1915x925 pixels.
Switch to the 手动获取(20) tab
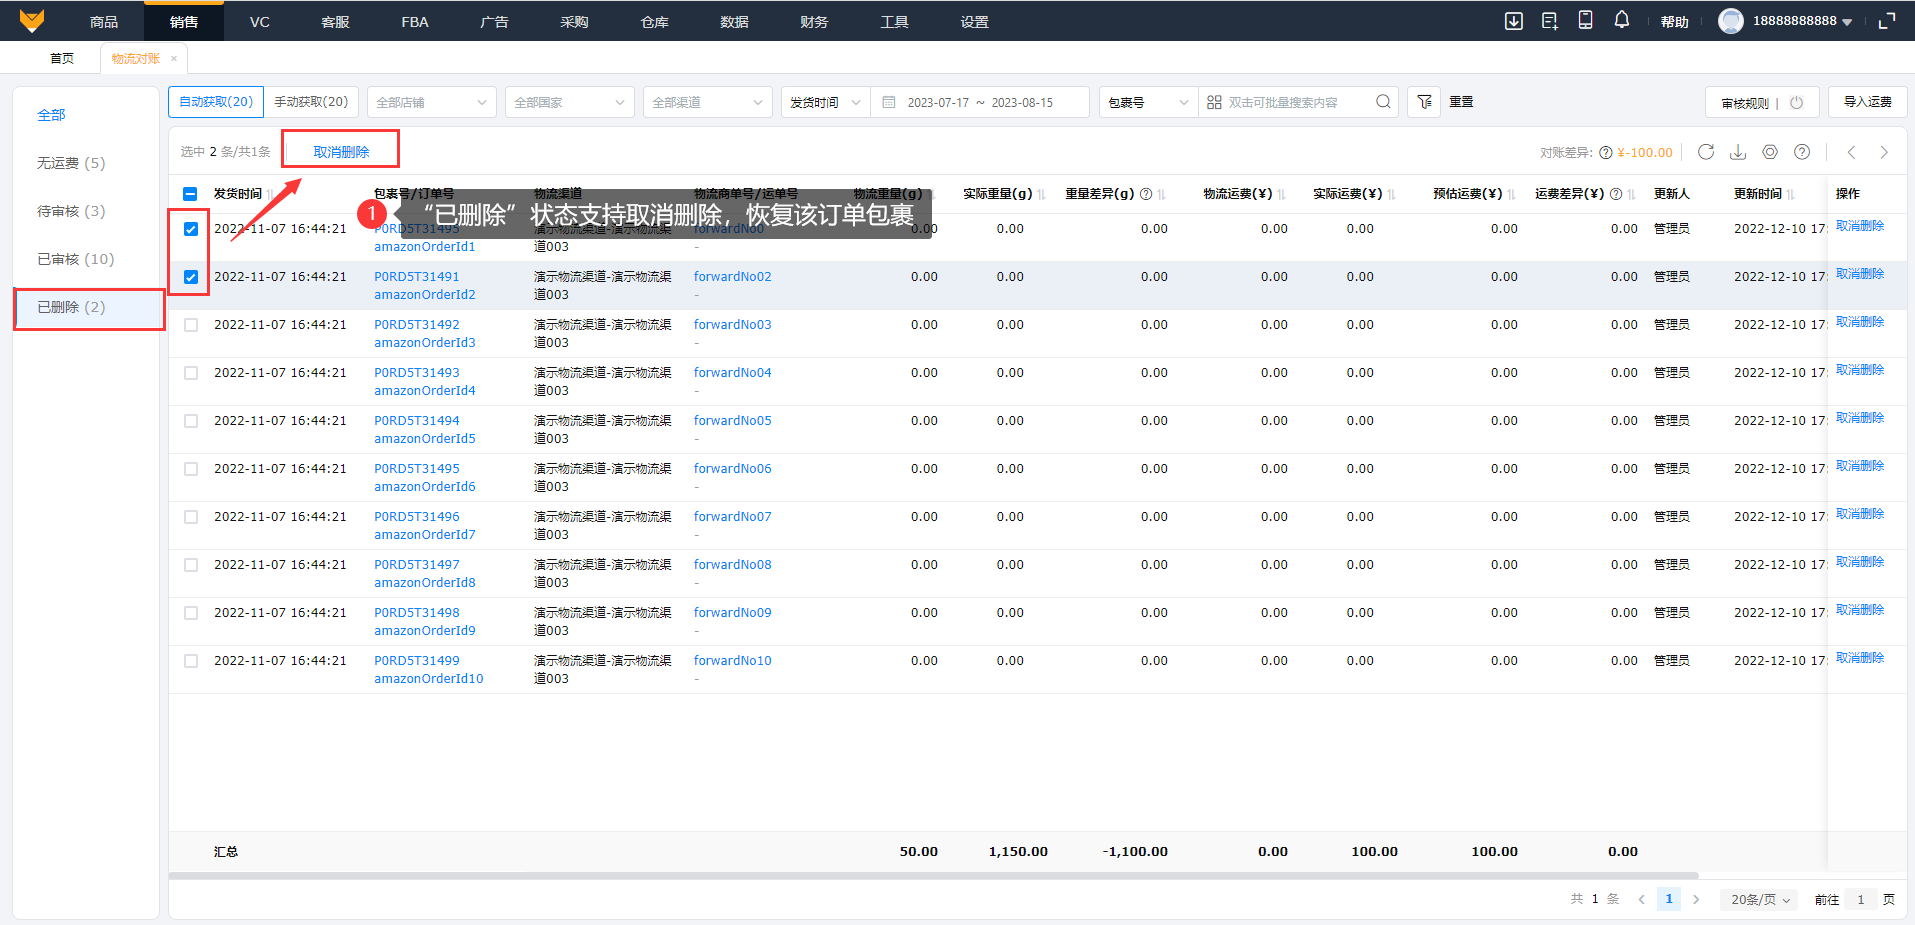(x=311, y=102)
